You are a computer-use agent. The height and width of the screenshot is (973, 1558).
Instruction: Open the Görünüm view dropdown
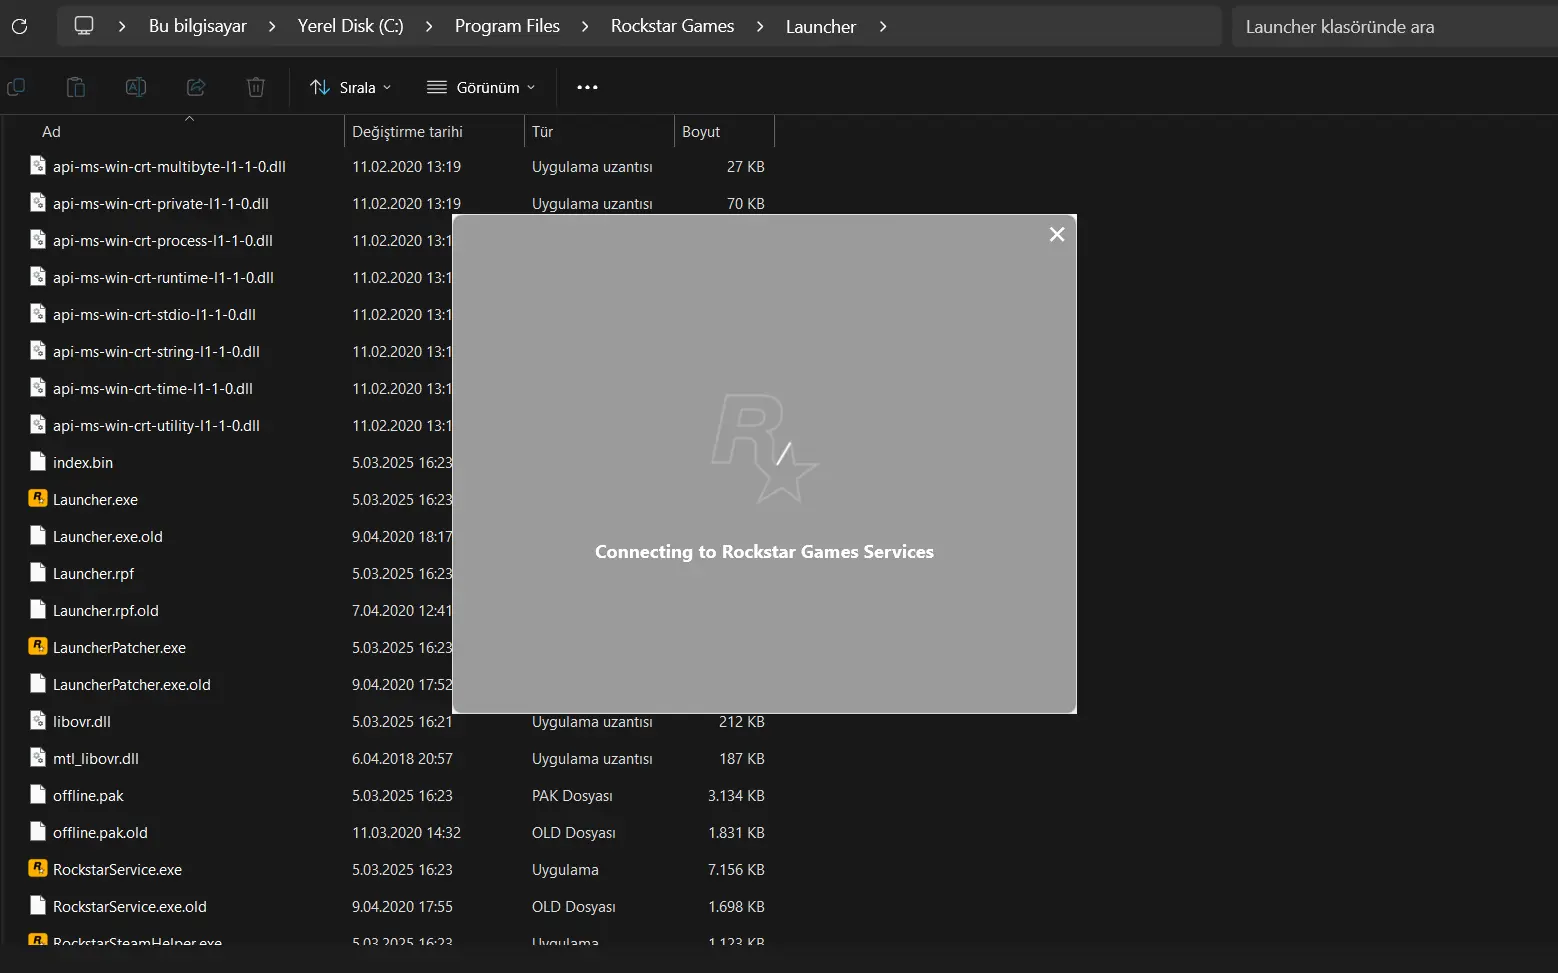481,88
